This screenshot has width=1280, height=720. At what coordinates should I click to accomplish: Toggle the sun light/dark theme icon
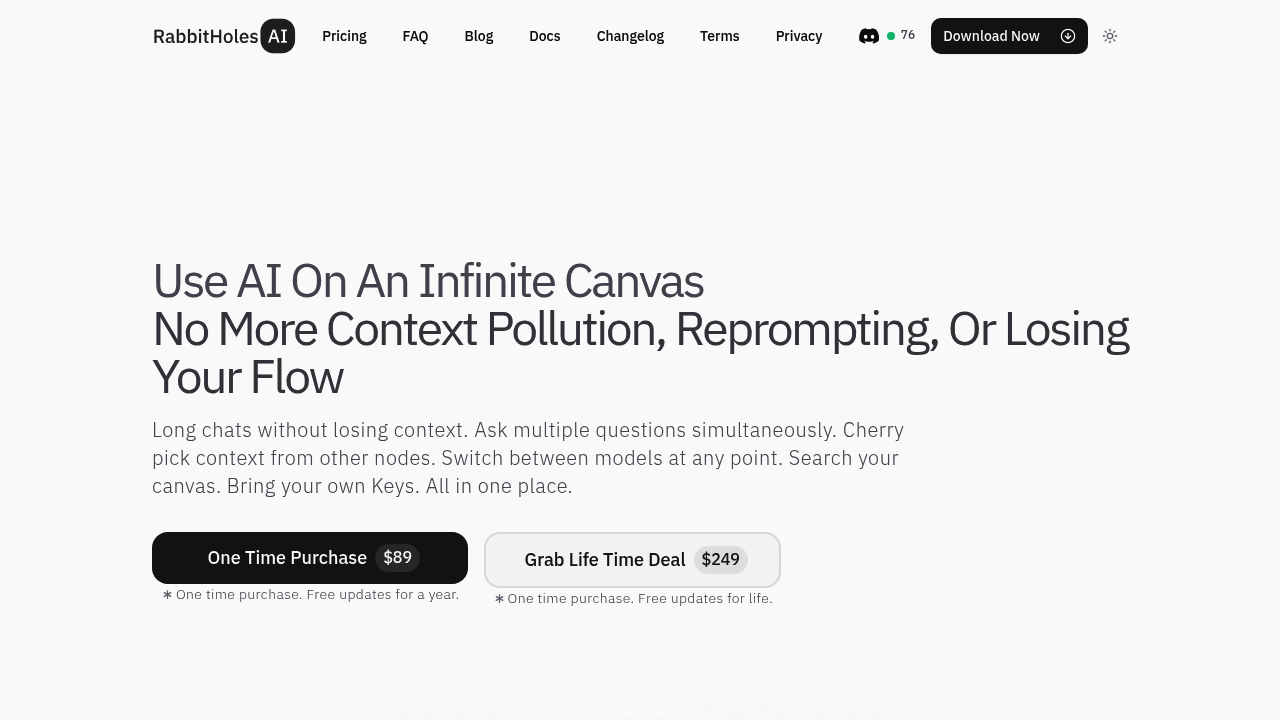(x=1110, y=36)
